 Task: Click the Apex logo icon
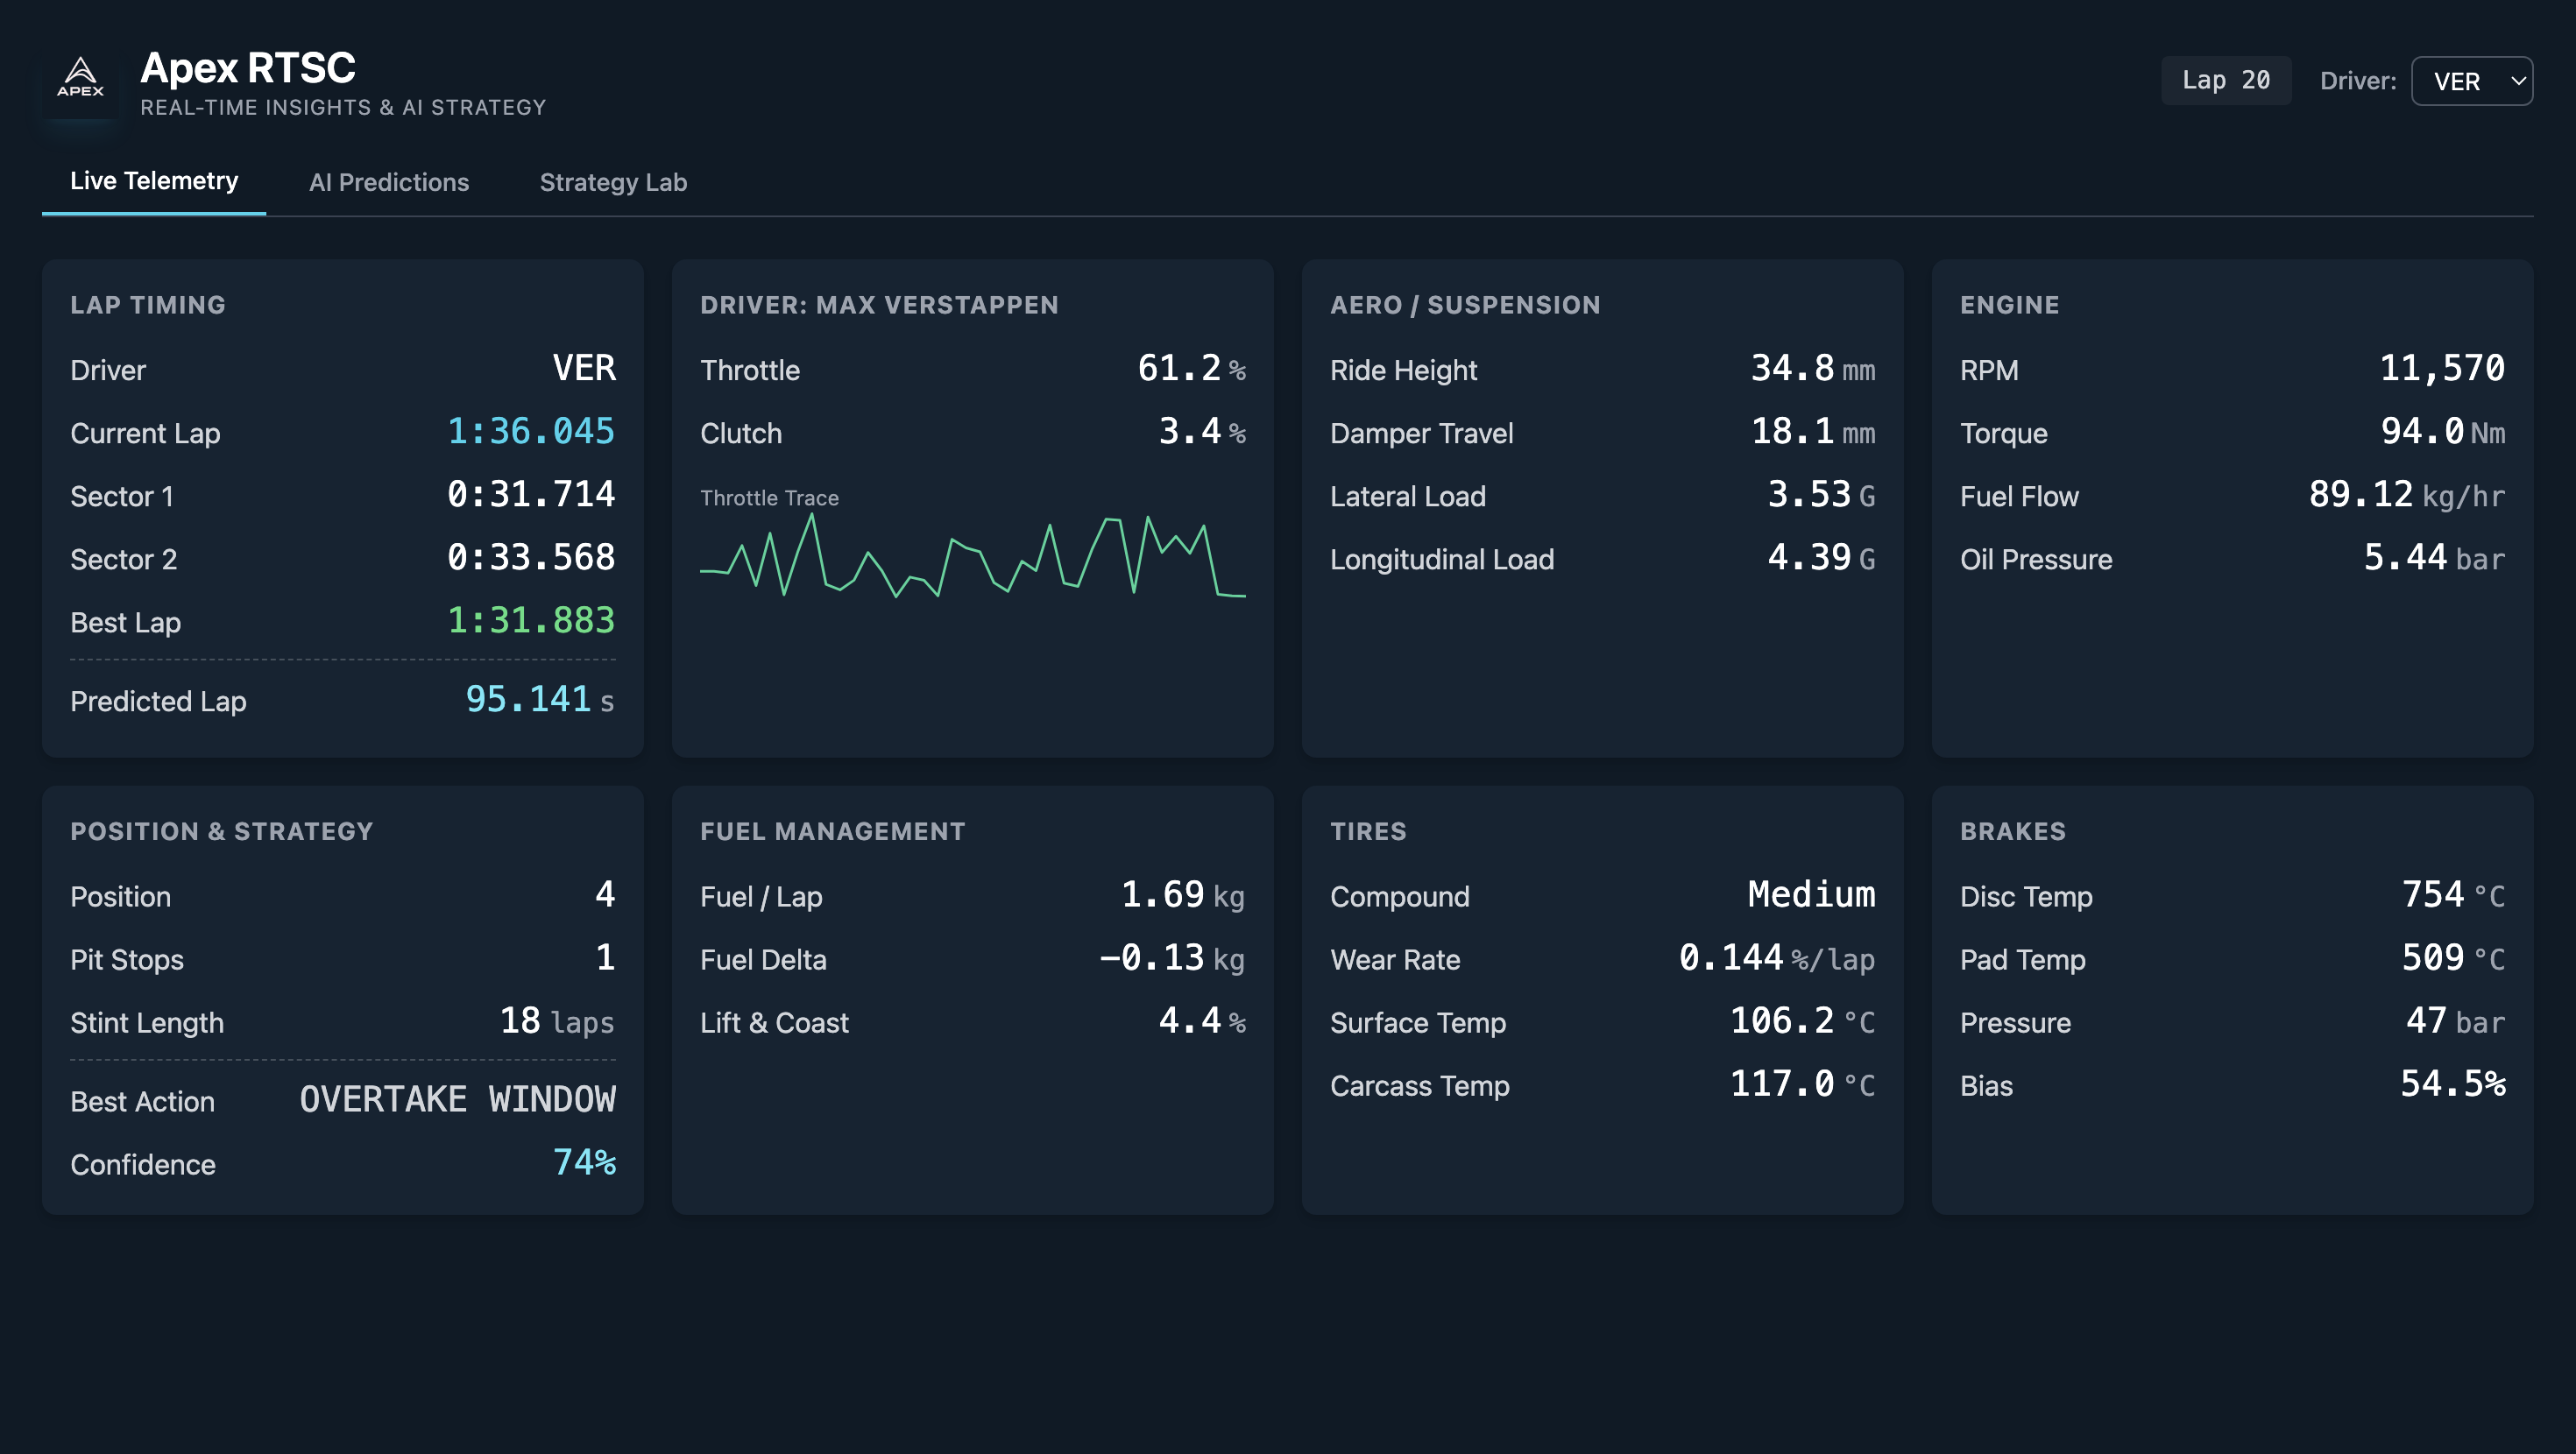pos(80,79)
